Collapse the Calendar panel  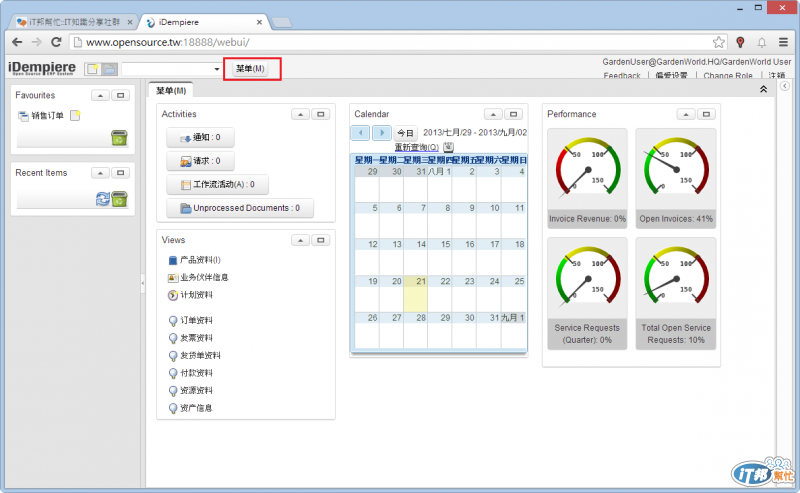[x=493, y=114]
